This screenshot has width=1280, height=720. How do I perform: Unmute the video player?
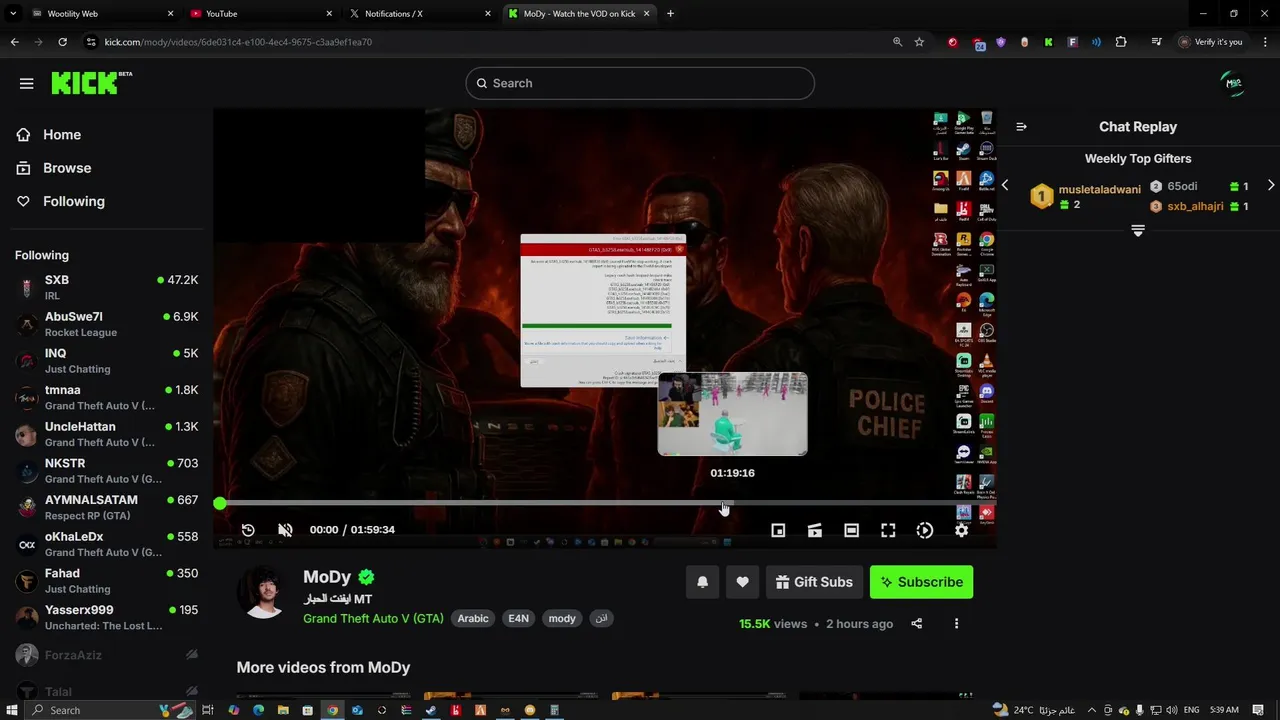[285, 530]
